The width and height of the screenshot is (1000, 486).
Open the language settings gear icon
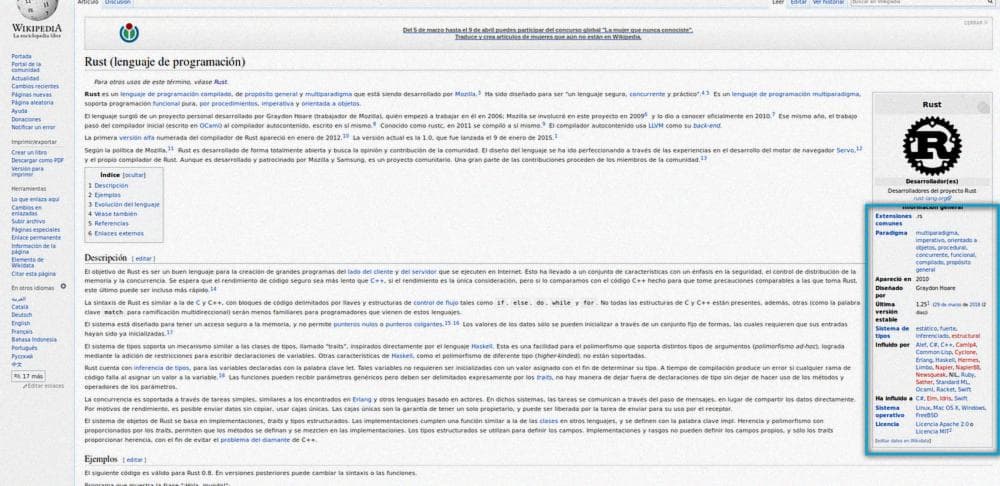[x=63, y=287]
